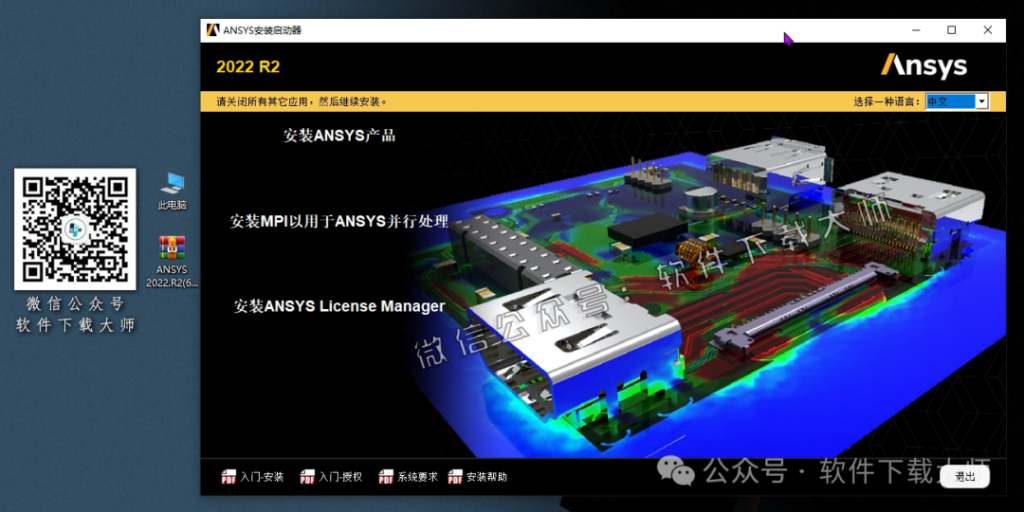Image resolution: width=1024 pixels, height=512 pixels.
Task: Click the 退出 button
Action: pos(965,477)
